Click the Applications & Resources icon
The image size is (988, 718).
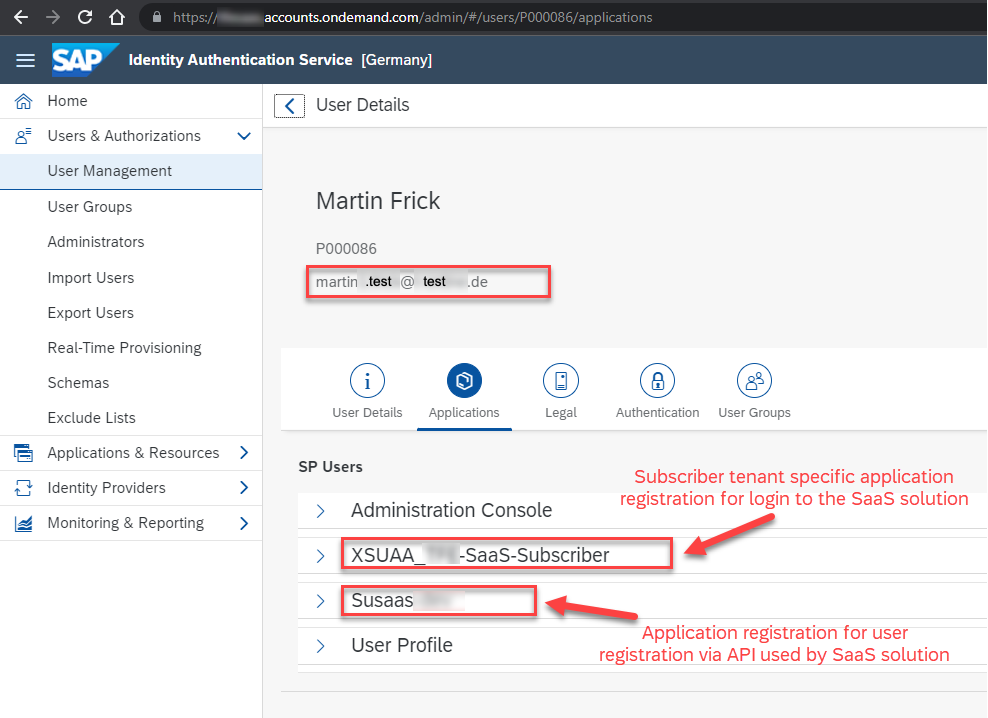click(x=23, y=453)
